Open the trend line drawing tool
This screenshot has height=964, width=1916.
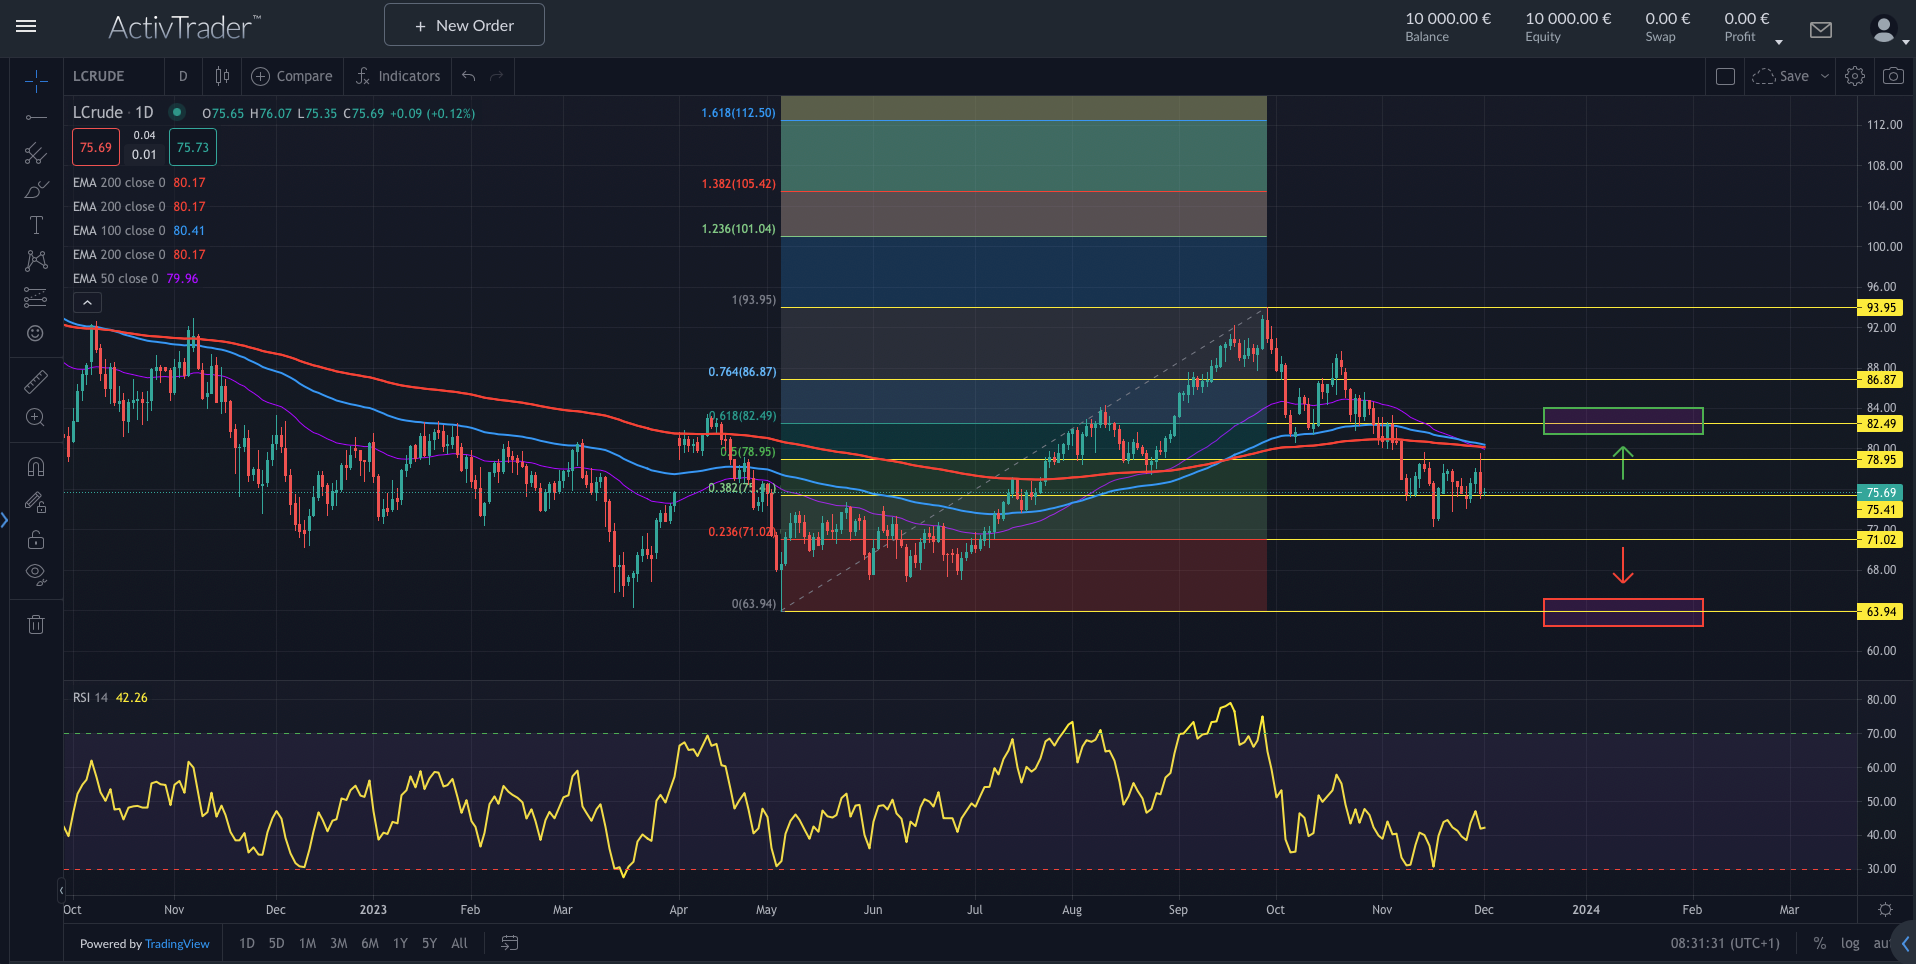pos(36,118)
